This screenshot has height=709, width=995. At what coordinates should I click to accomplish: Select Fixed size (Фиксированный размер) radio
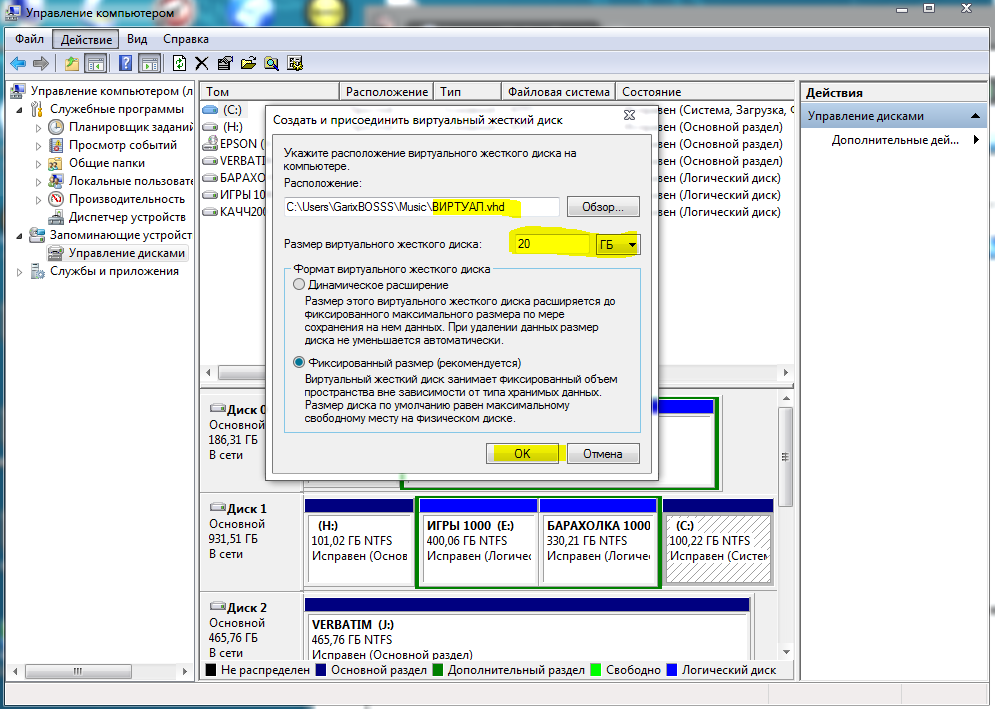[299, 363]
